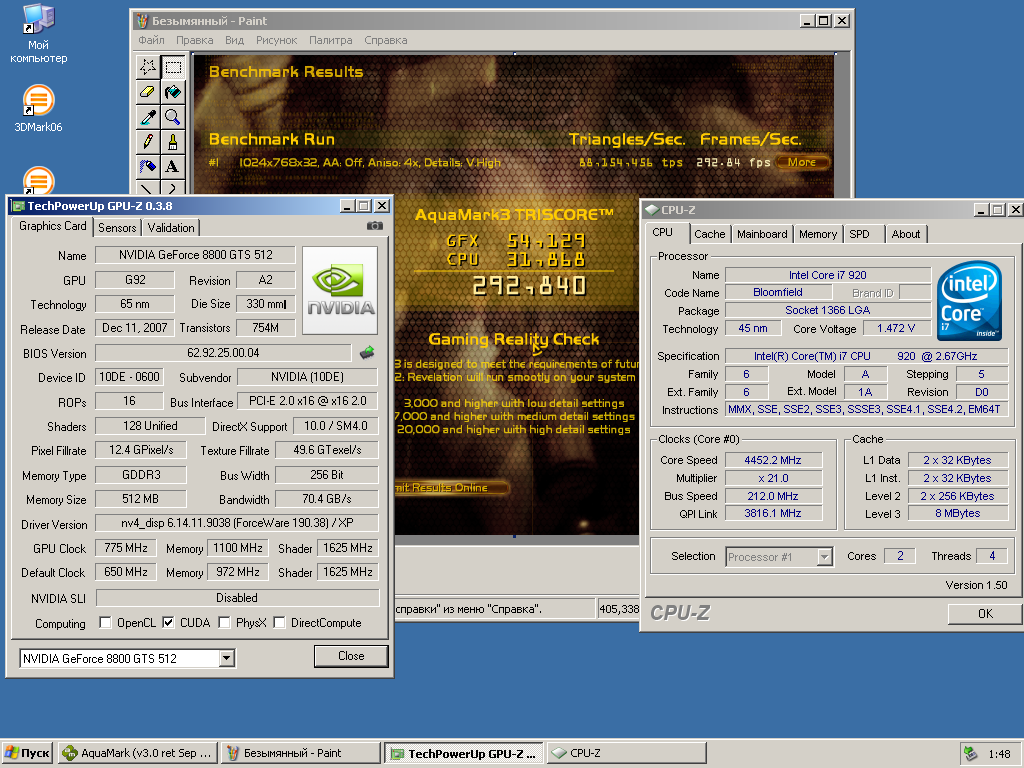Screen dimensions: 1024x768
Task: Click the AquaMark score 292,840
Action: coord(528,286)
